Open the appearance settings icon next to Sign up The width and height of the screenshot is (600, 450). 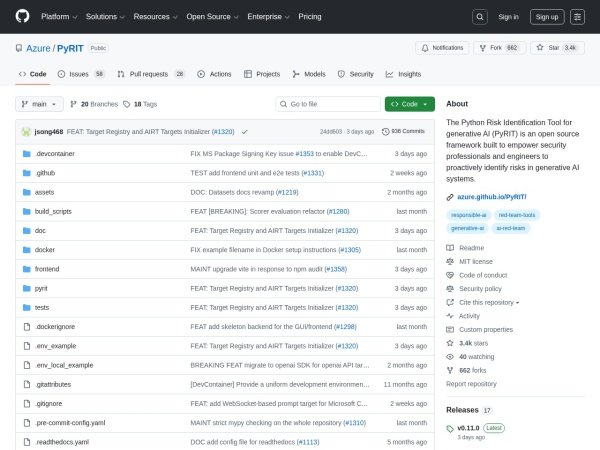pyautogui.click(x=577, y=17)
